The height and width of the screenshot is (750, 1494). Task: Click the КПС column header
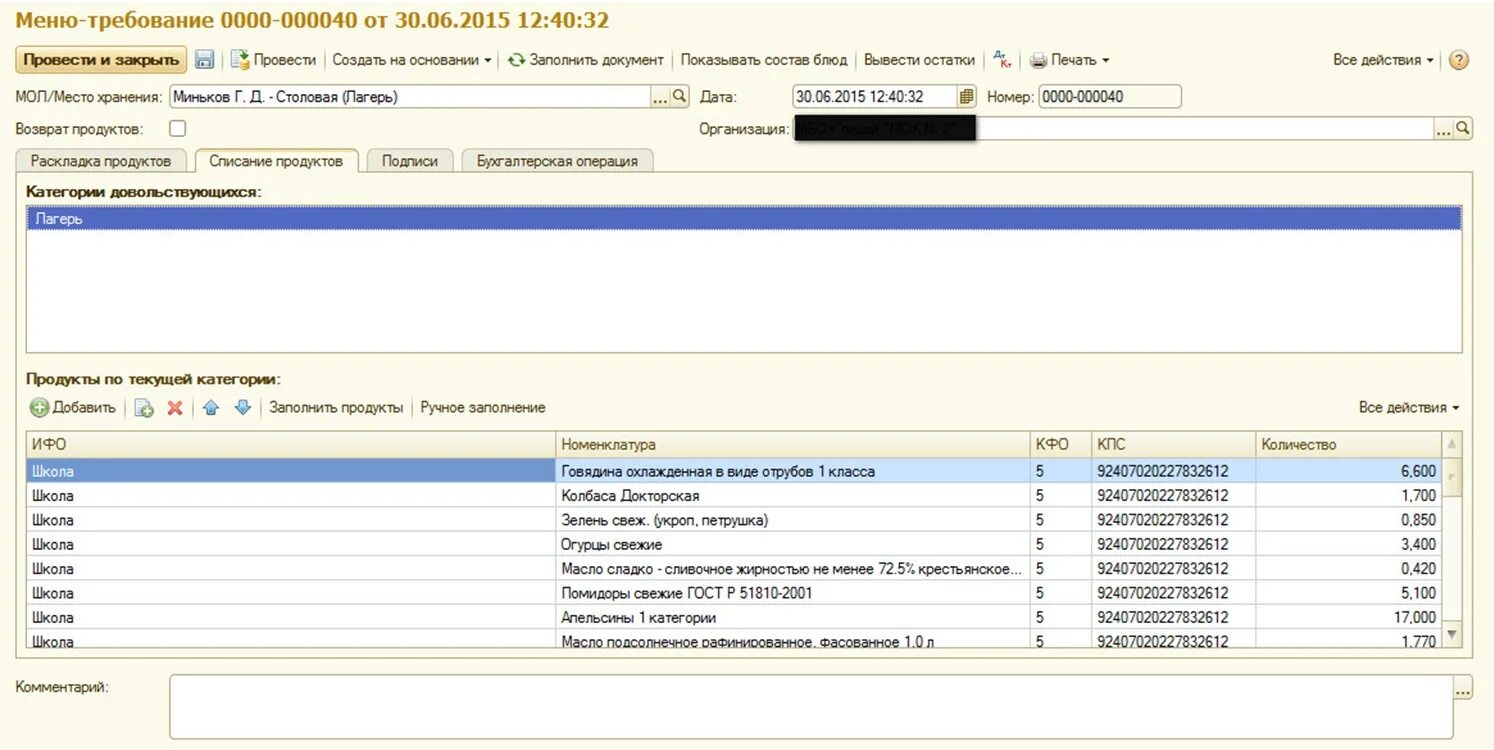1173,445
